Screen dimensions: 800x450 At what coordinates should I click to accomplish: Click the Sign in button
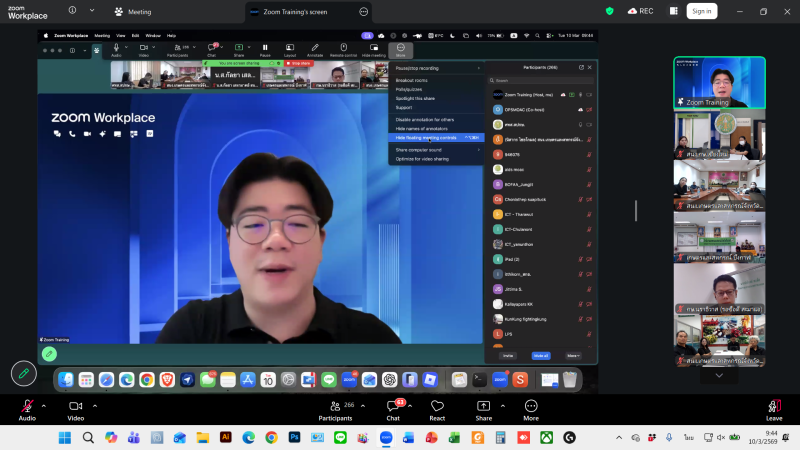pos(701,11)
